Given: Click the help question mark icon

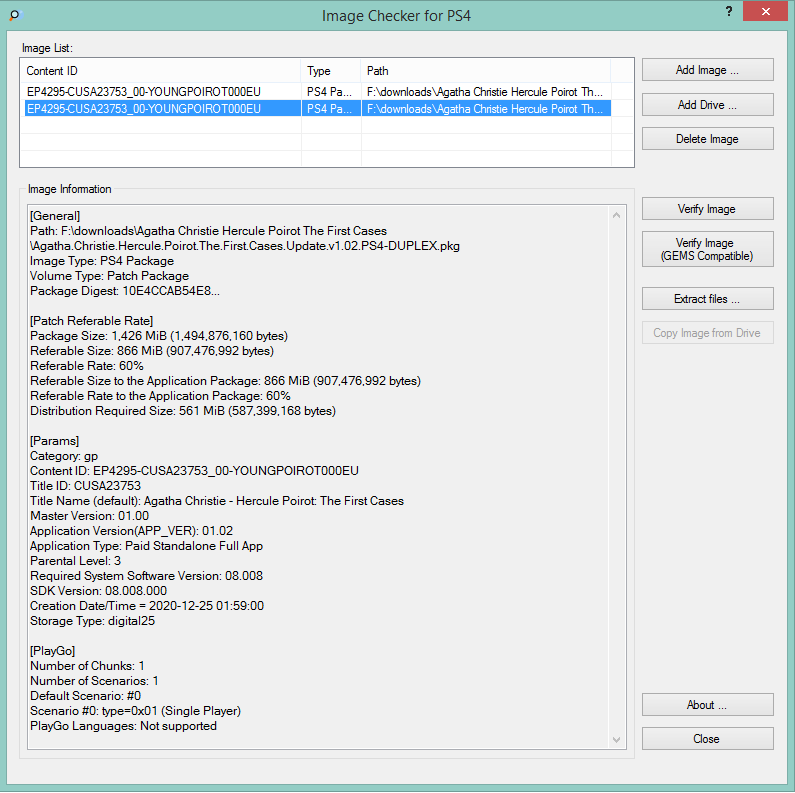Looking at the screenshot, I should coord(729,11).
